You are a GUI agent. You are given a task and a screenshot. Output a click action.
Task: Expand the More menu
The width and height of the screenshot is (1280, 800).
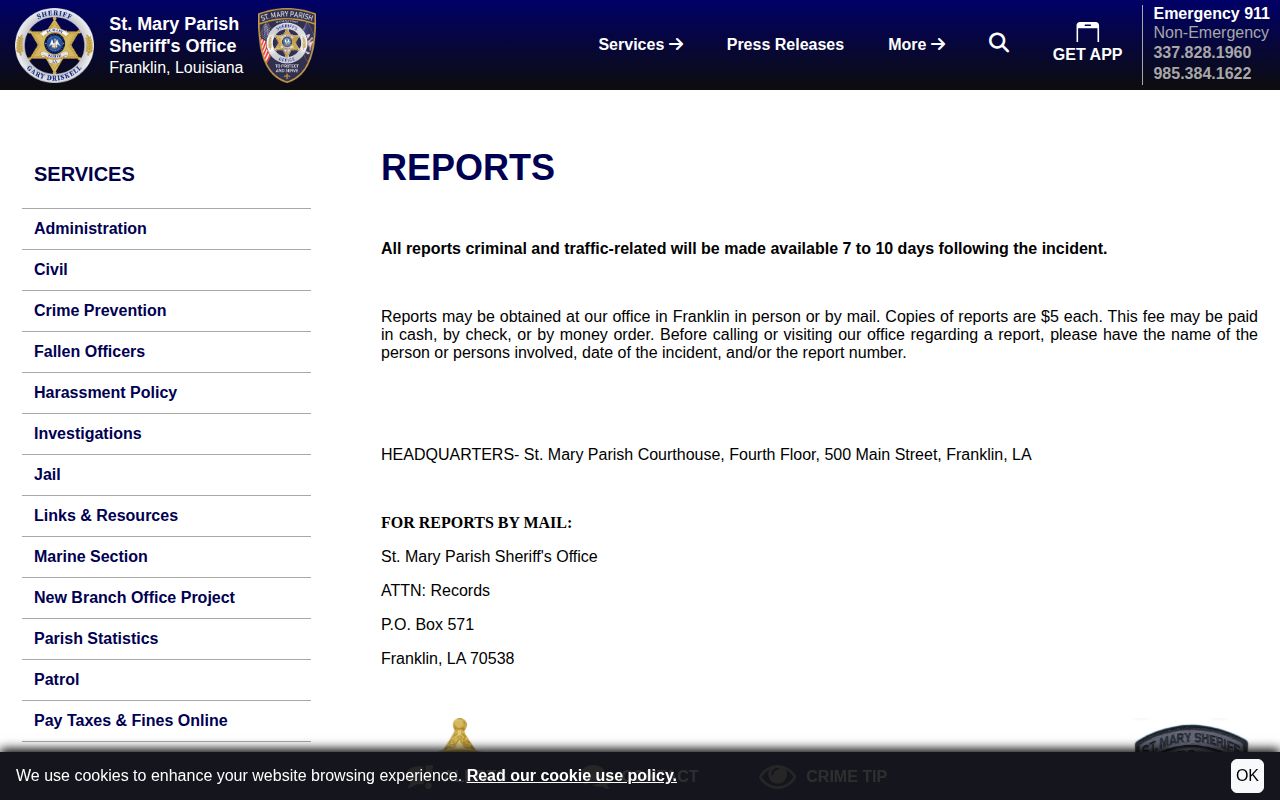[917, 44]
